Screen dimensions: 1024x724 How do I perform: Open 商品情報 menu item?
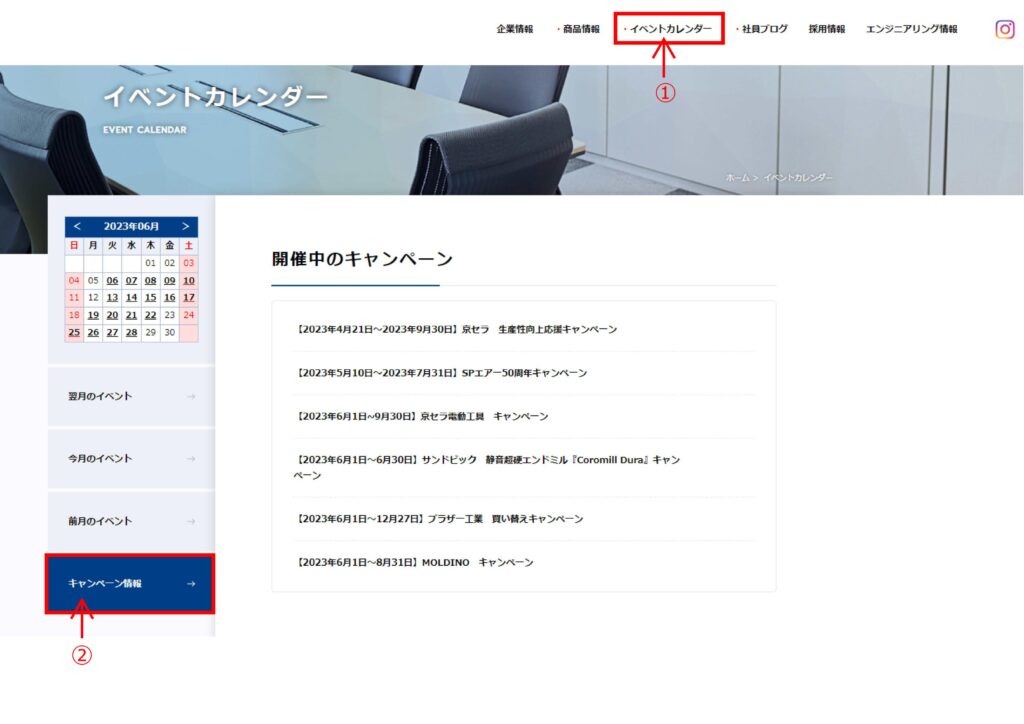coord(581,29)
